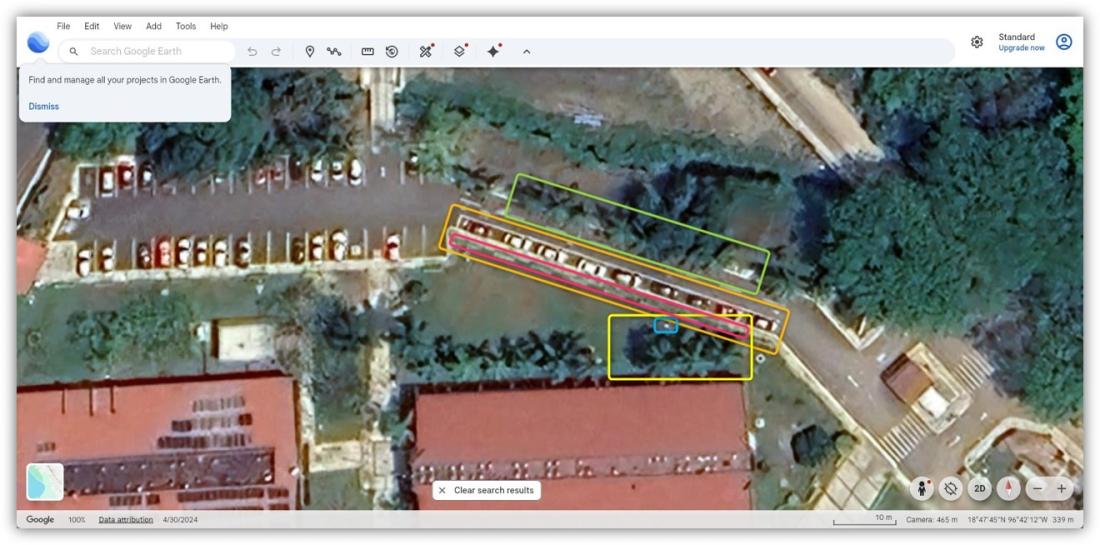
Task: Toggle Street View pegman
Action: (922, 489)
